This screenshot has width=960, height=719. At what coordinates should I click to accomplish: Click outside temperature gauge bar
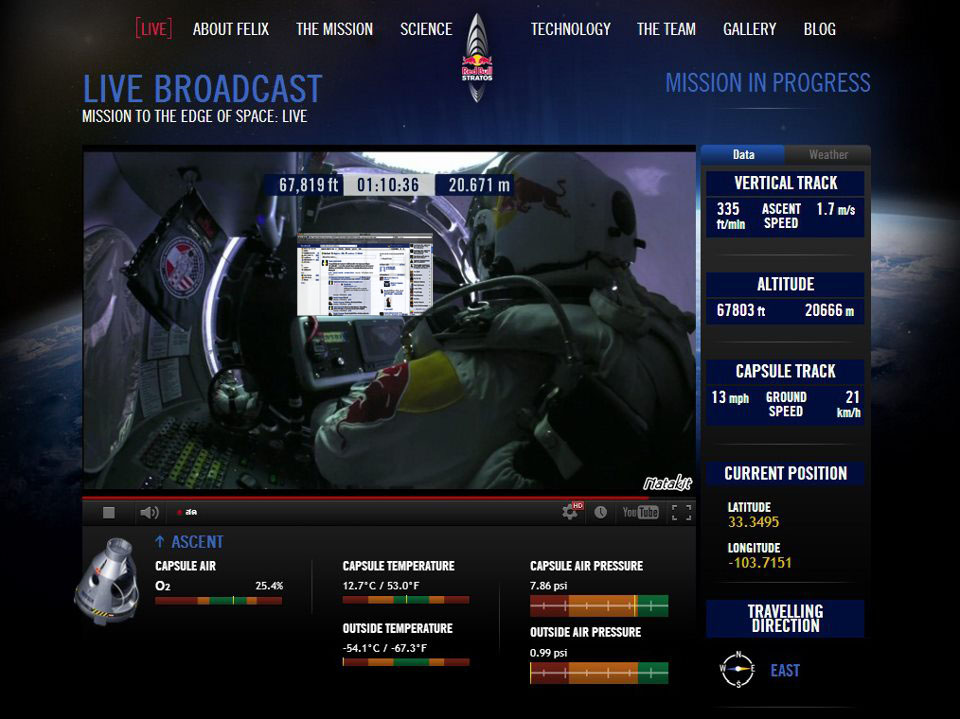(x=406, y=662)
